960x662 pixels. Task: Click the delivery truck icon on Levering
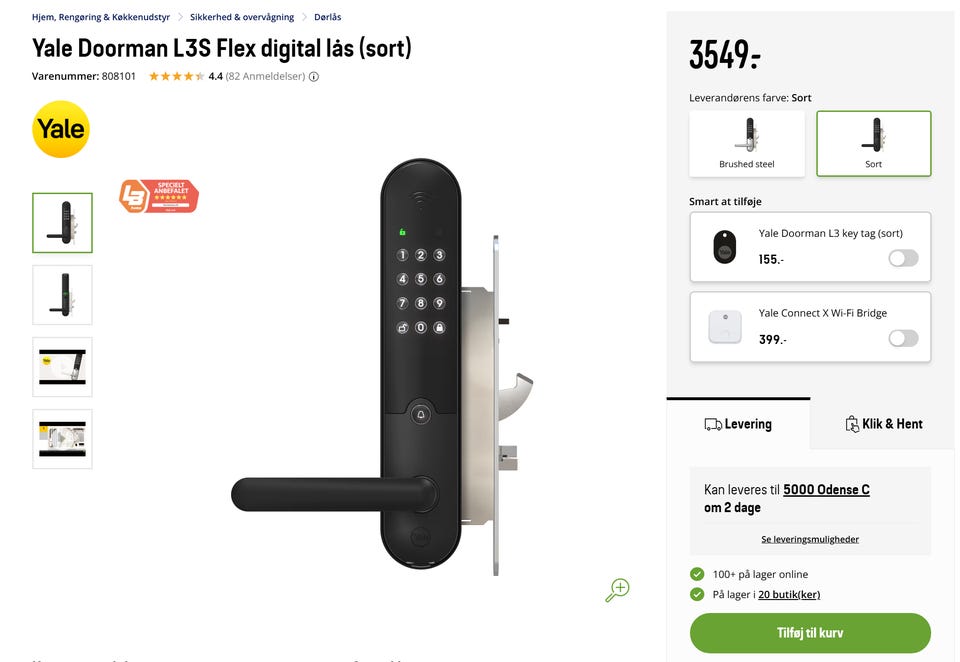coord(713,424)
